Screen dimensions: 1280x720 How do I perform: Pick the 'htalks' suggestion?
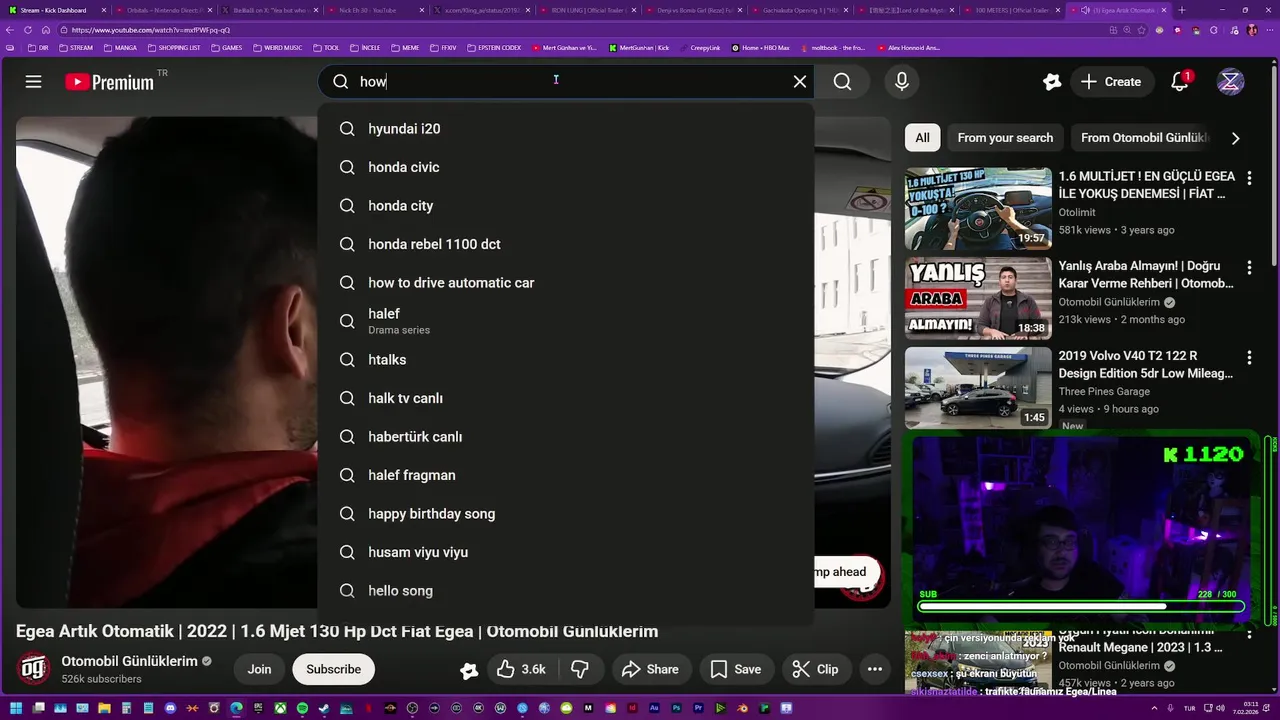click(565, 360)
